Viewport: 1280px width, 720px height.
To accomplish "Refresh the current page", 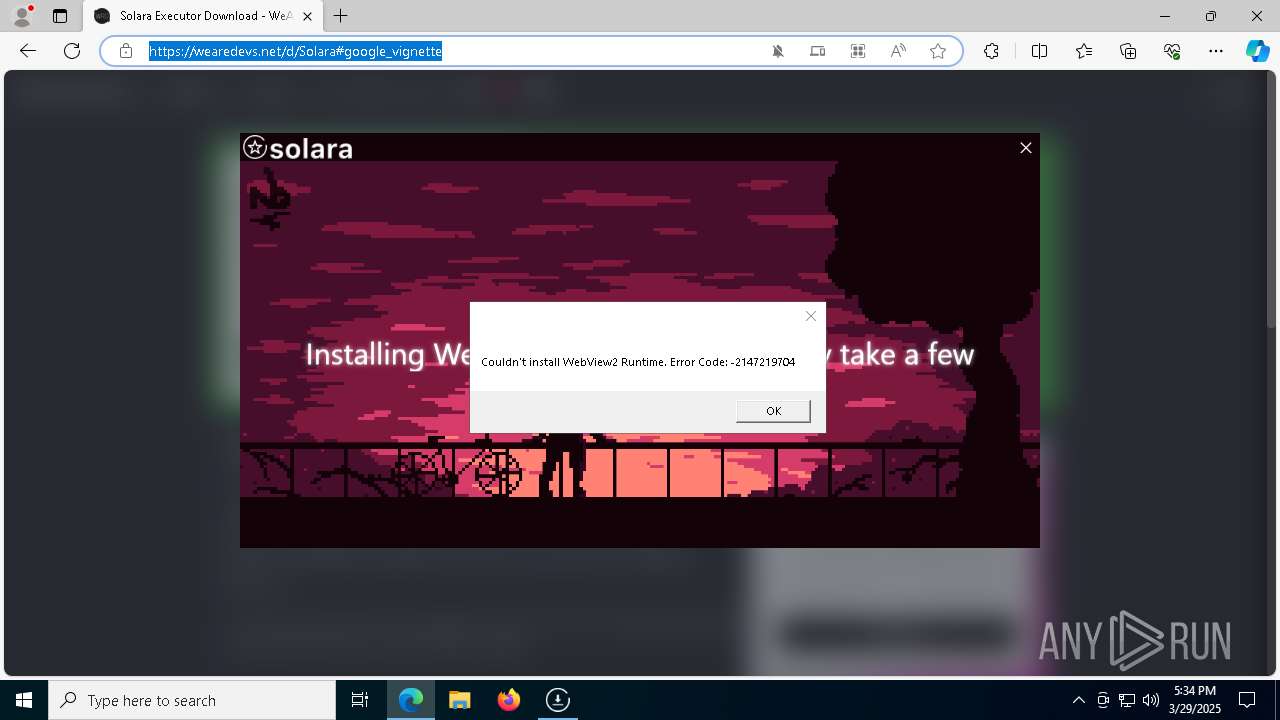I will tap(72, 51).
